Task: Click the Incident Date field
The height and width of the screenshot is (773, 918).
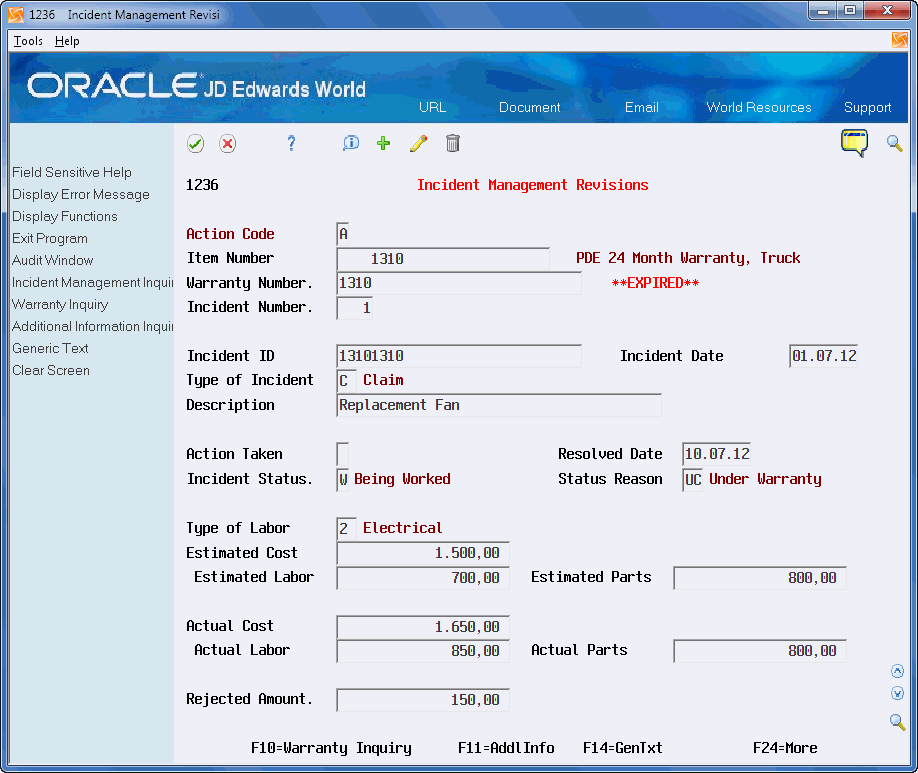Action: tap(824, 356)
